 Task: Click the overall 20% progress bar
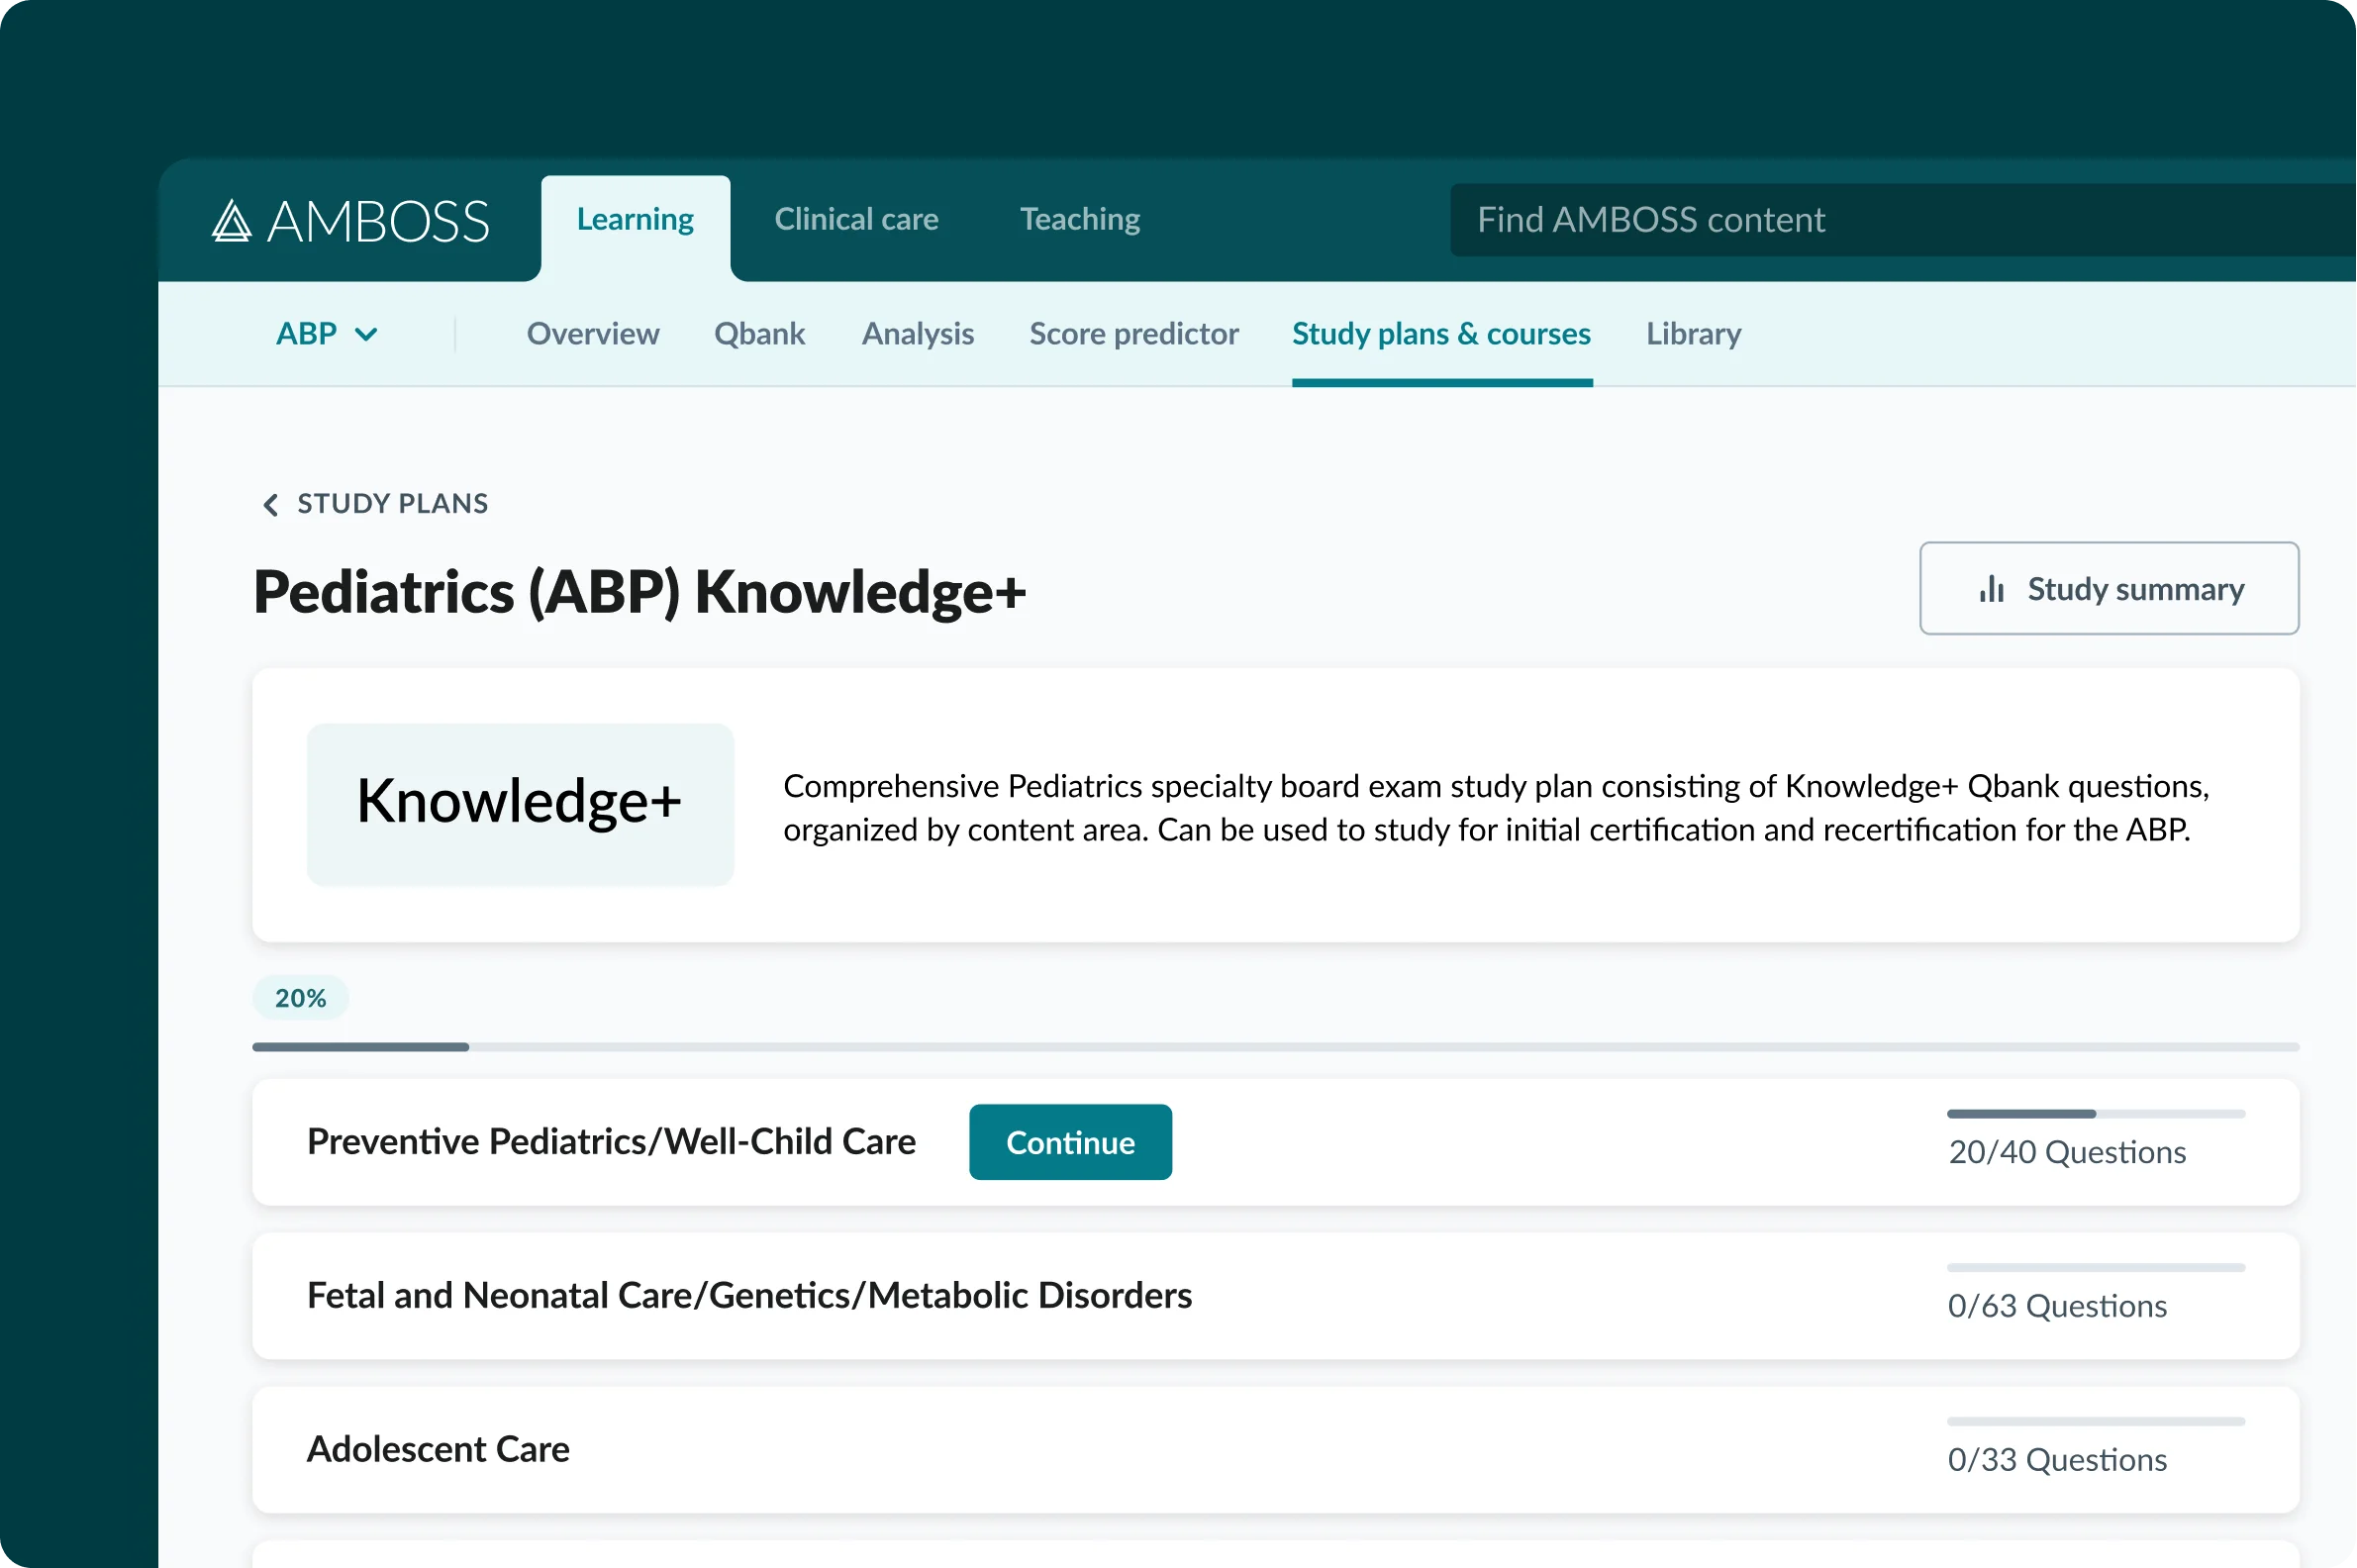click(x=1275, y=1047)
